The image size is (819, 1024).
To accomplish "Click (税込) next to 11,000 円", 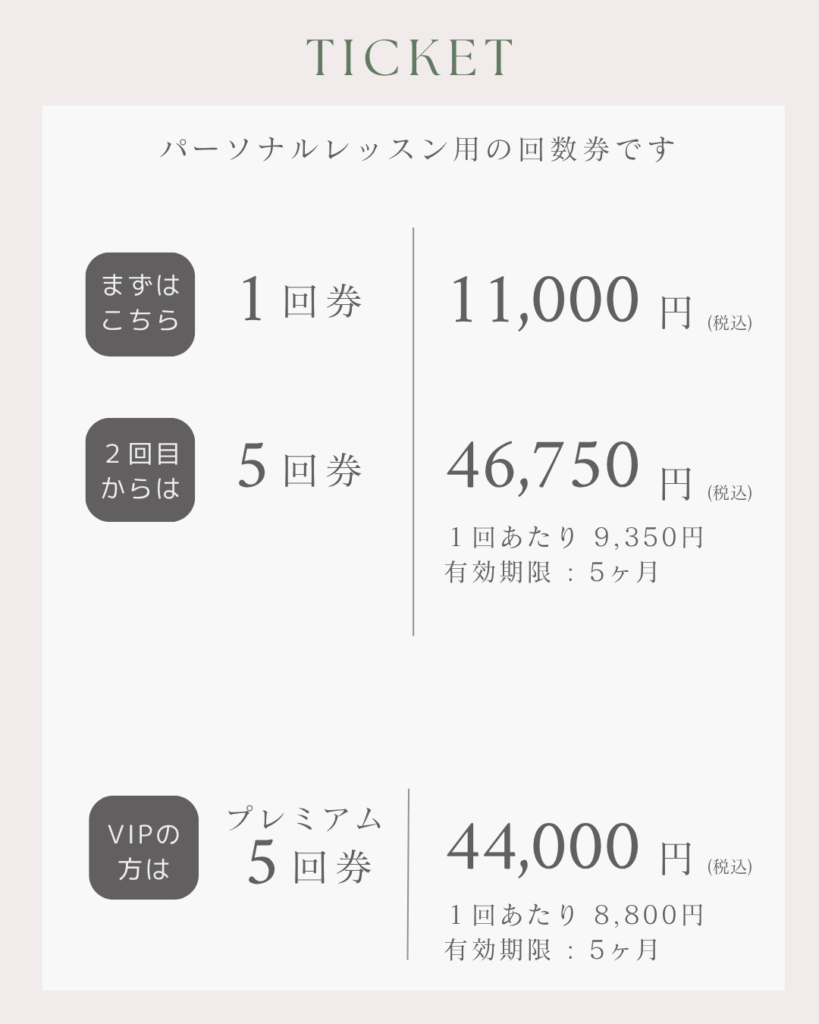I will [x=730, y=323].
